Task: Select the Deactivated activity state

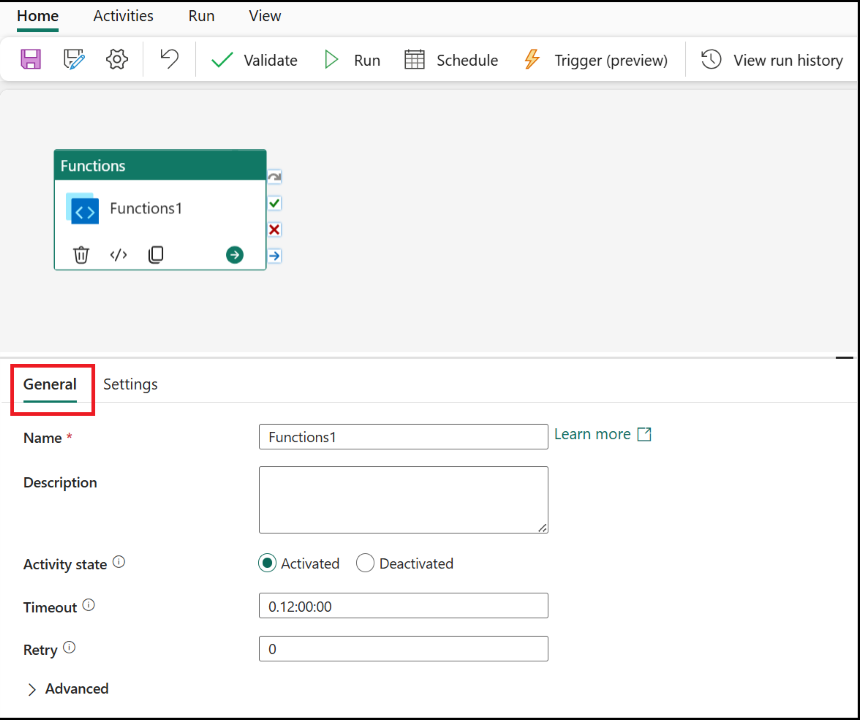Action: [x=365, y=563]
